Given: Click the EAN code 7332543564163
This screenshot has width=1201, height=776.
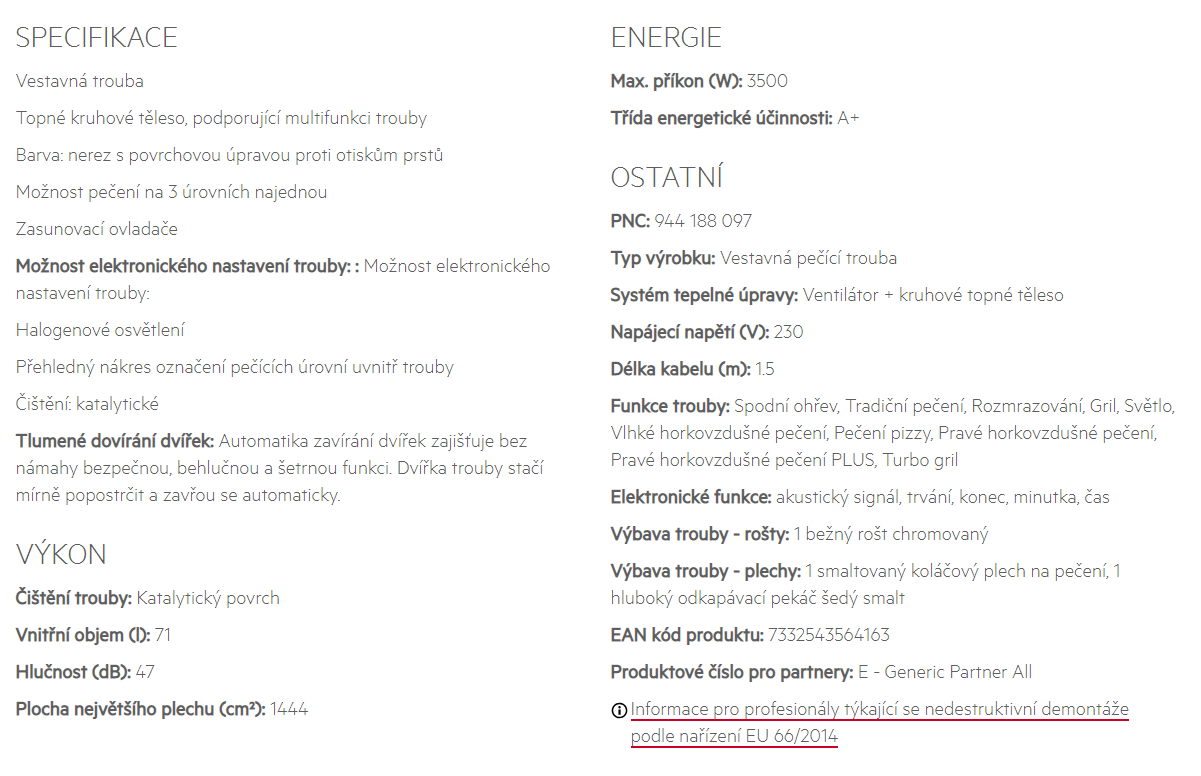Looking at the screenshot, I should 828,635.
